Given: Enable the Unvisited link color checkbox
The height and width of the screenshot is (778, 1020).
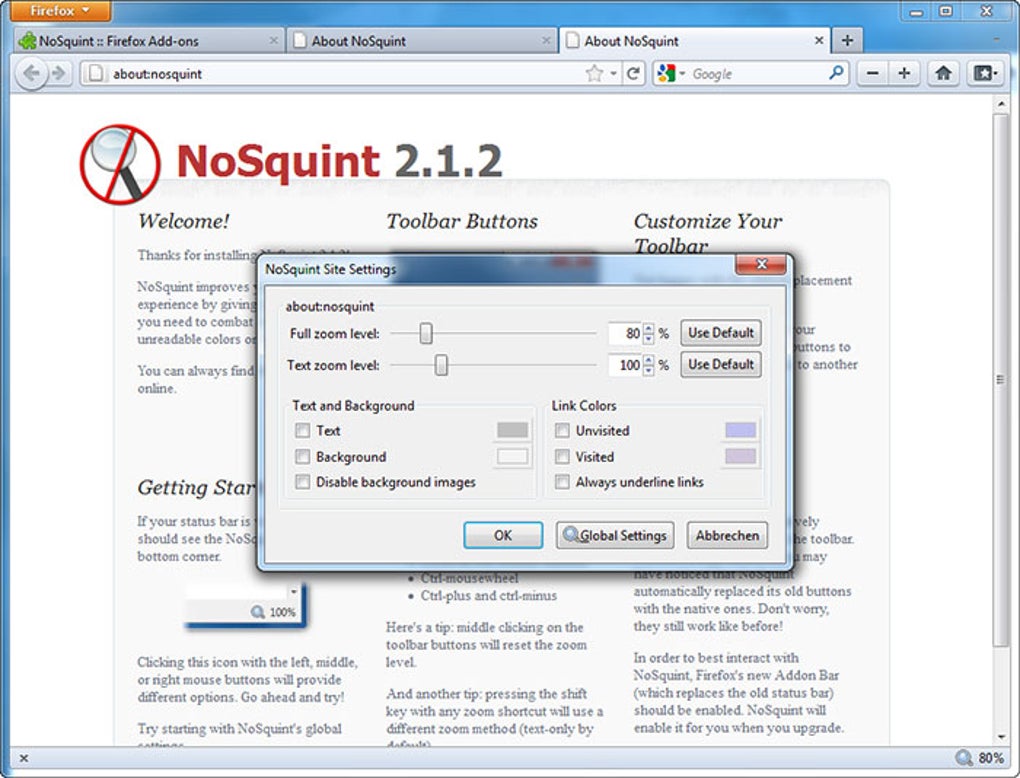Looking at the screenshot, I should click(x=562, y=431).
